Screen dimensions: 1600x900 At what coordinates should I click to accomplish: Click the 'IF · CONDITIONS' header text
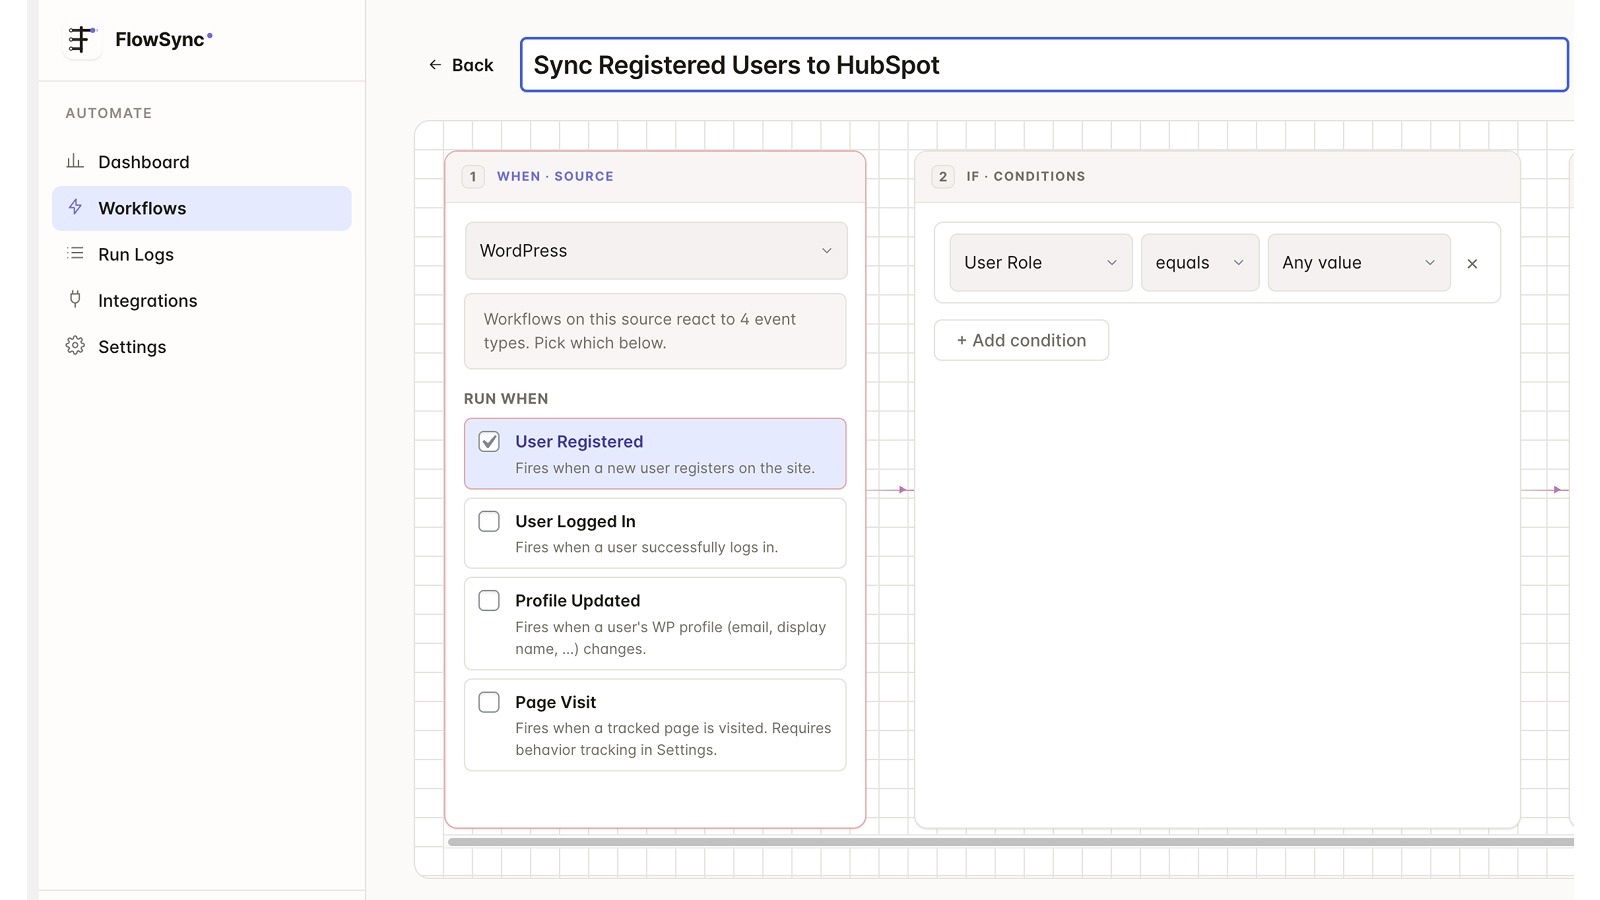[x=1026, y=176]
